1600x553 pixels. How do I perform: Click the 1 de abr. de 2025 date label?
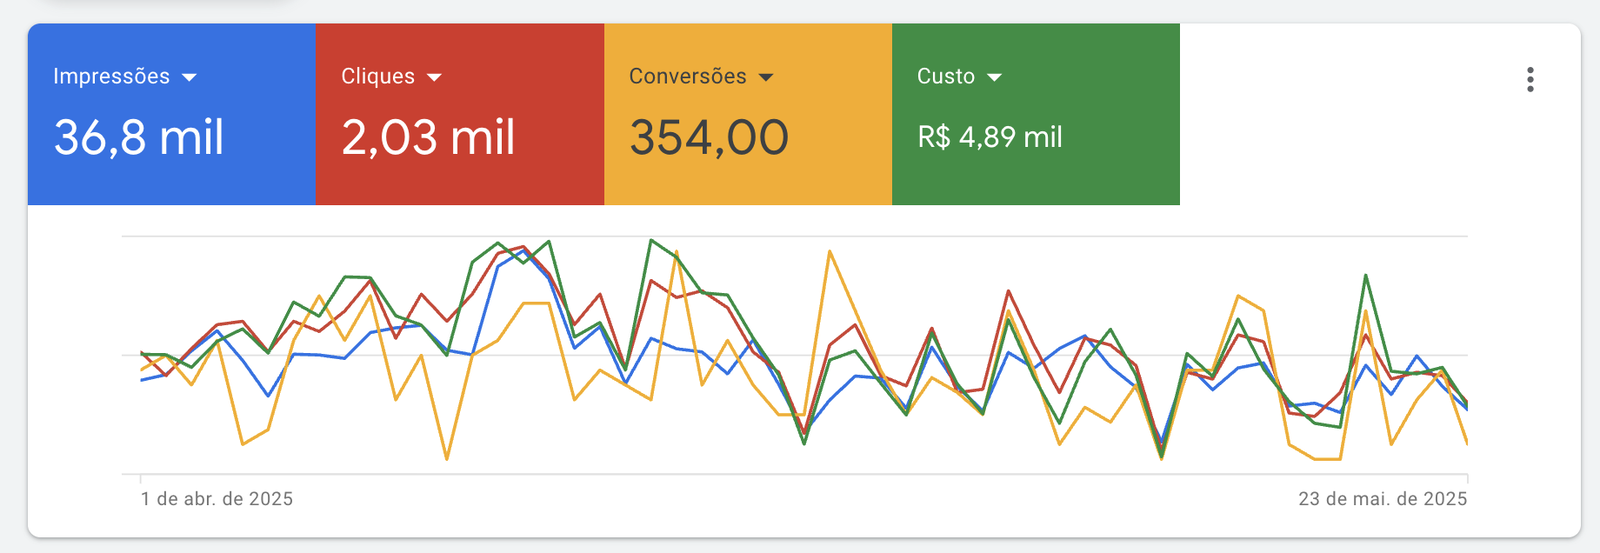pos(217,499)
